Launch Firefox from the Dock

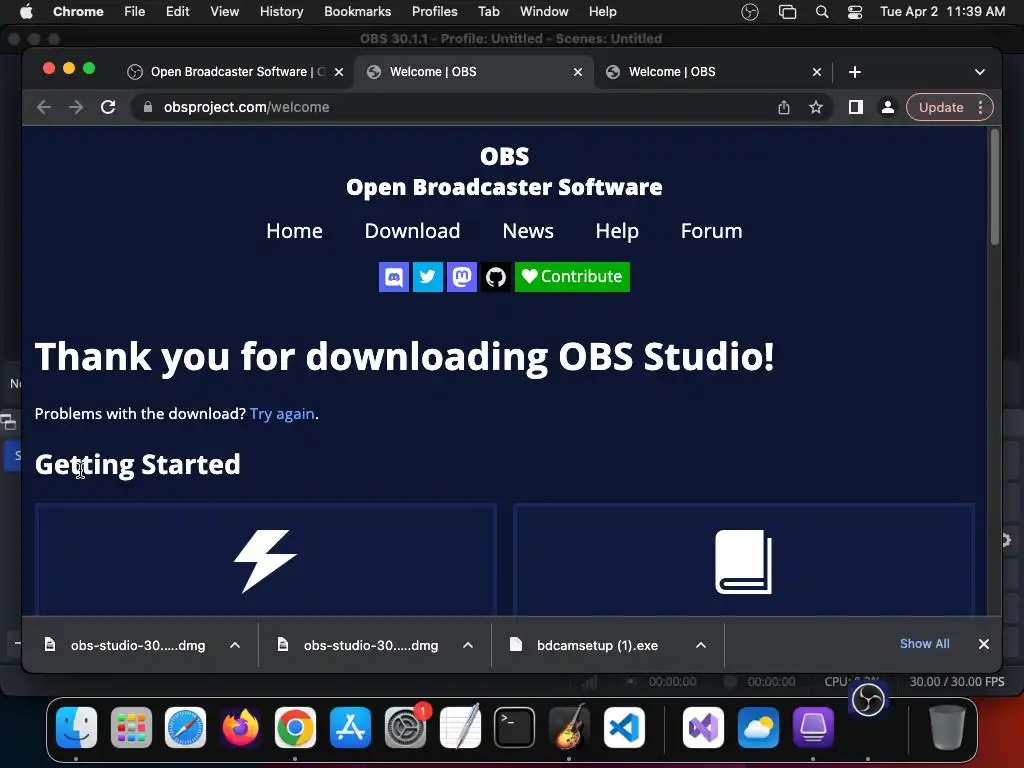click(240, 728)
